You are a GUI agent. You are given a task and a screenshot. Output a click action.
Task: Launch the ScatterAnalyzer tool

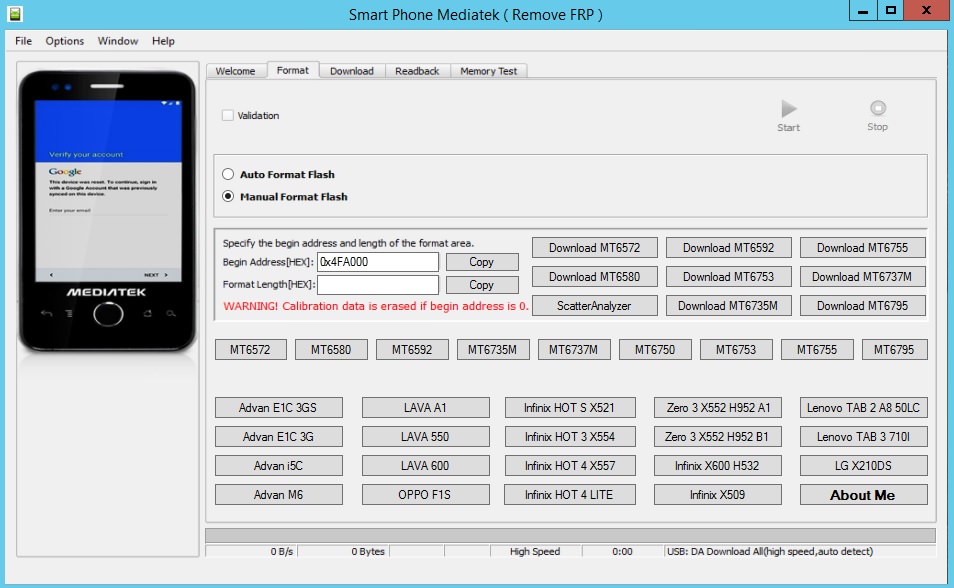pyautogui.click(x=594, y=305)
